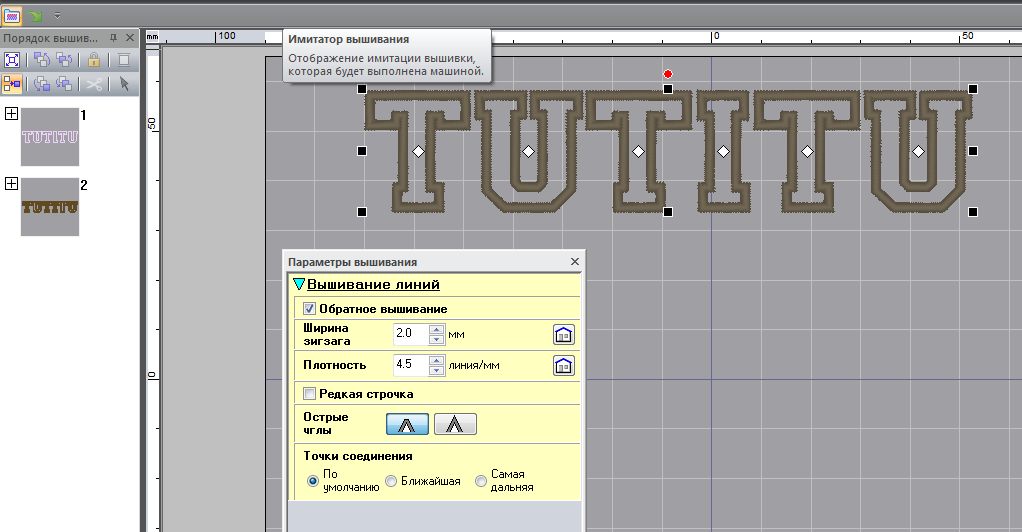1022x532 pixels.
Task: Click the Ширина зигзага value field
Action: (x=410, y=334)
